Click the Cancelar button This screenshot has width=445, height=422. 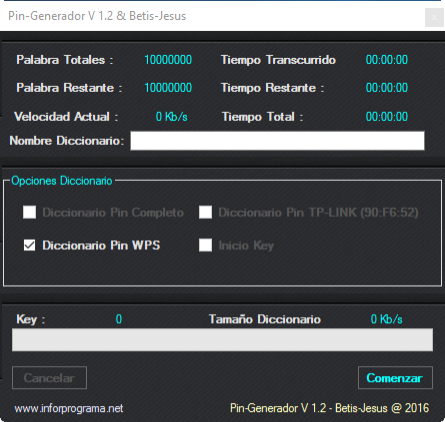point(49,378)
